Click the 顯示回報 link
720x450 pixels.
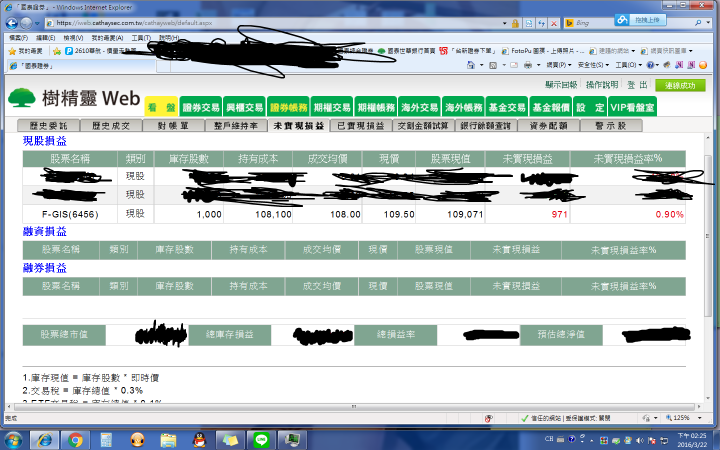click(561, 85)
